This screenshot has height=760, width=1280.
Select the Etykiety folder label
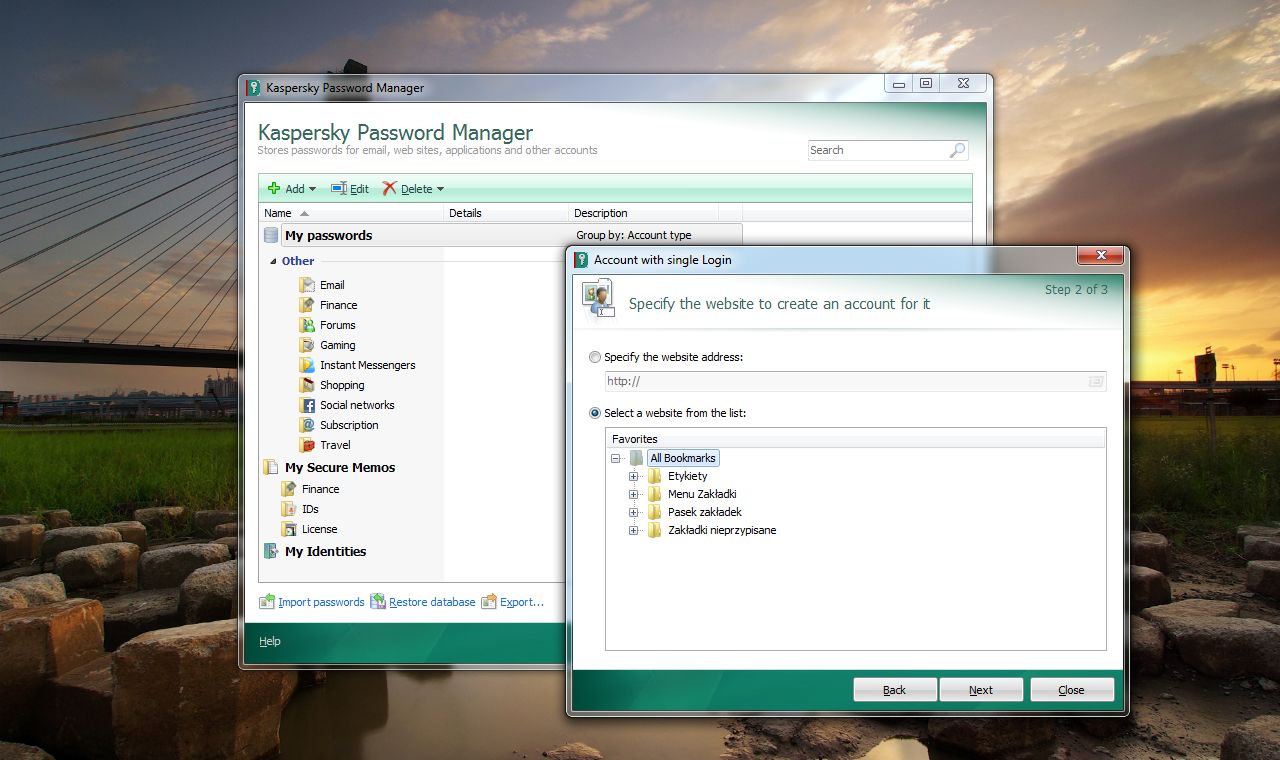point(688,476)
